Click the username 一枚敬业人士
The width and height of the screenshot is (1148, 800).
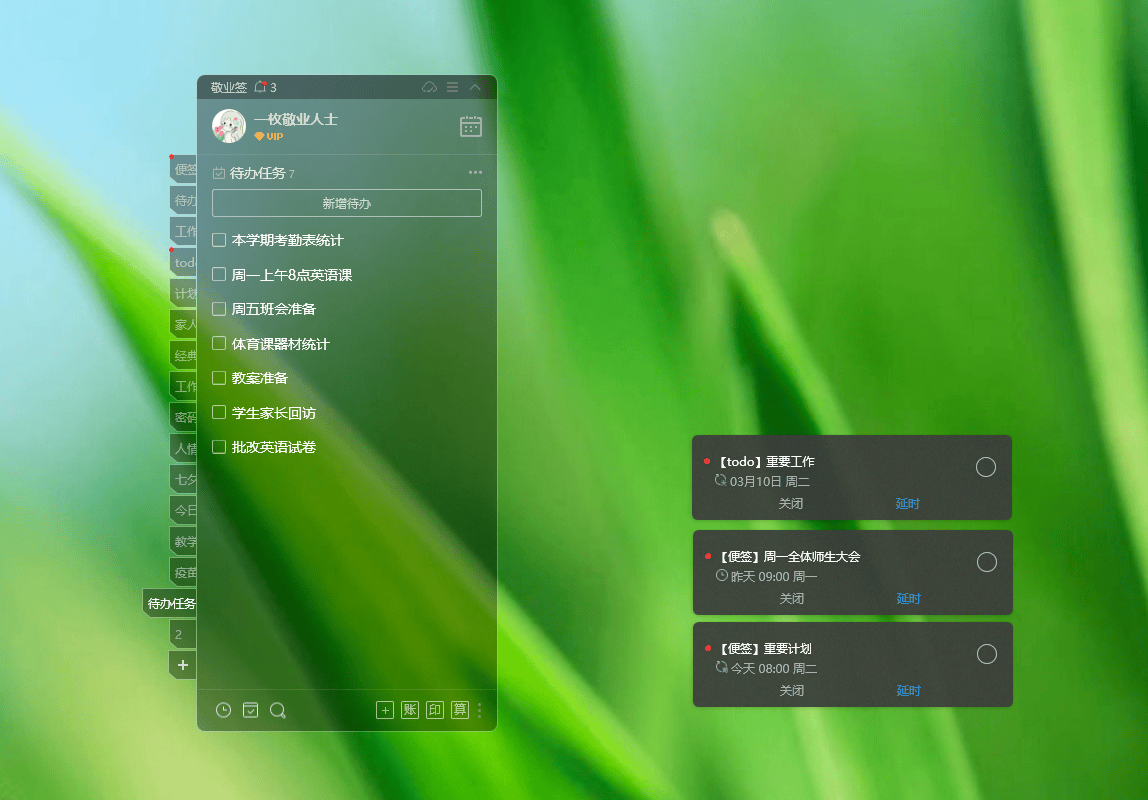tap(296, 119)
